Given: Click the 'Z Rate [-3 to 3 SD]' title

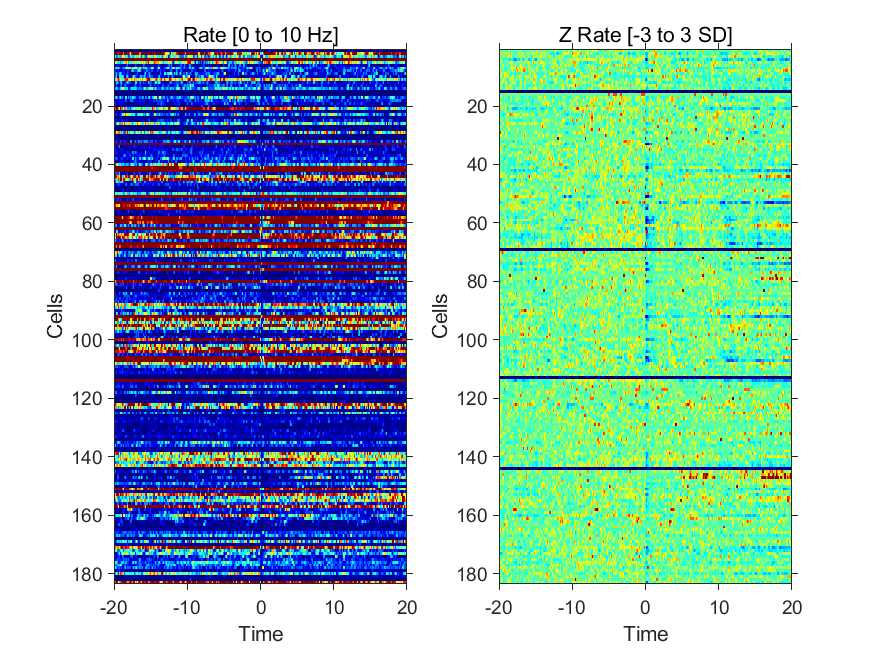Looking at the screenshot, I should click(x=646, y=35).
